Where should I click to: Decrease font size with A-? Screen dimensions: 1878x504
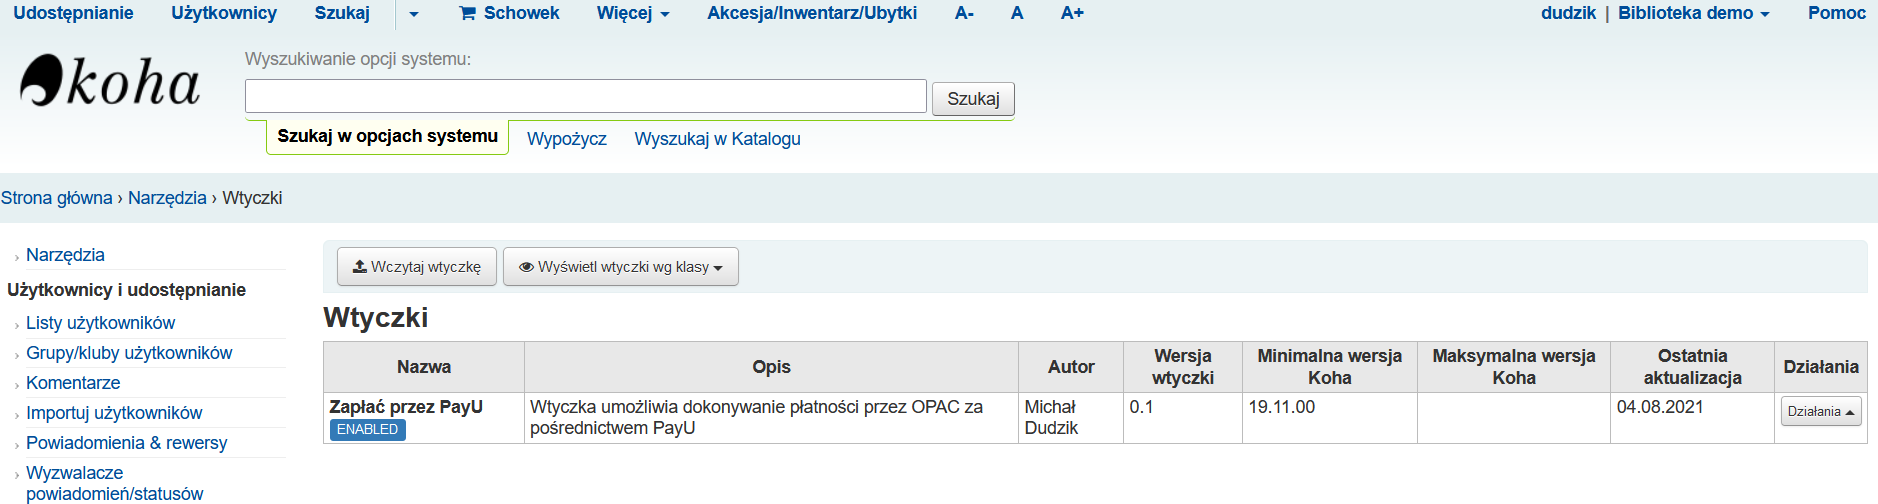tap(964, 13)
